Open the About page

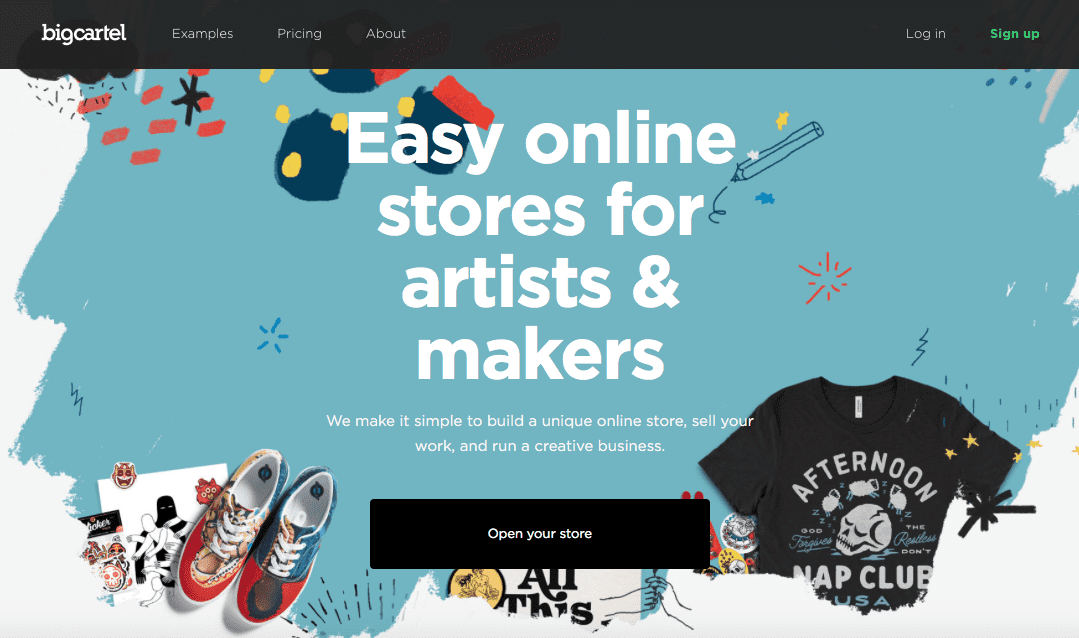[385, 33]
